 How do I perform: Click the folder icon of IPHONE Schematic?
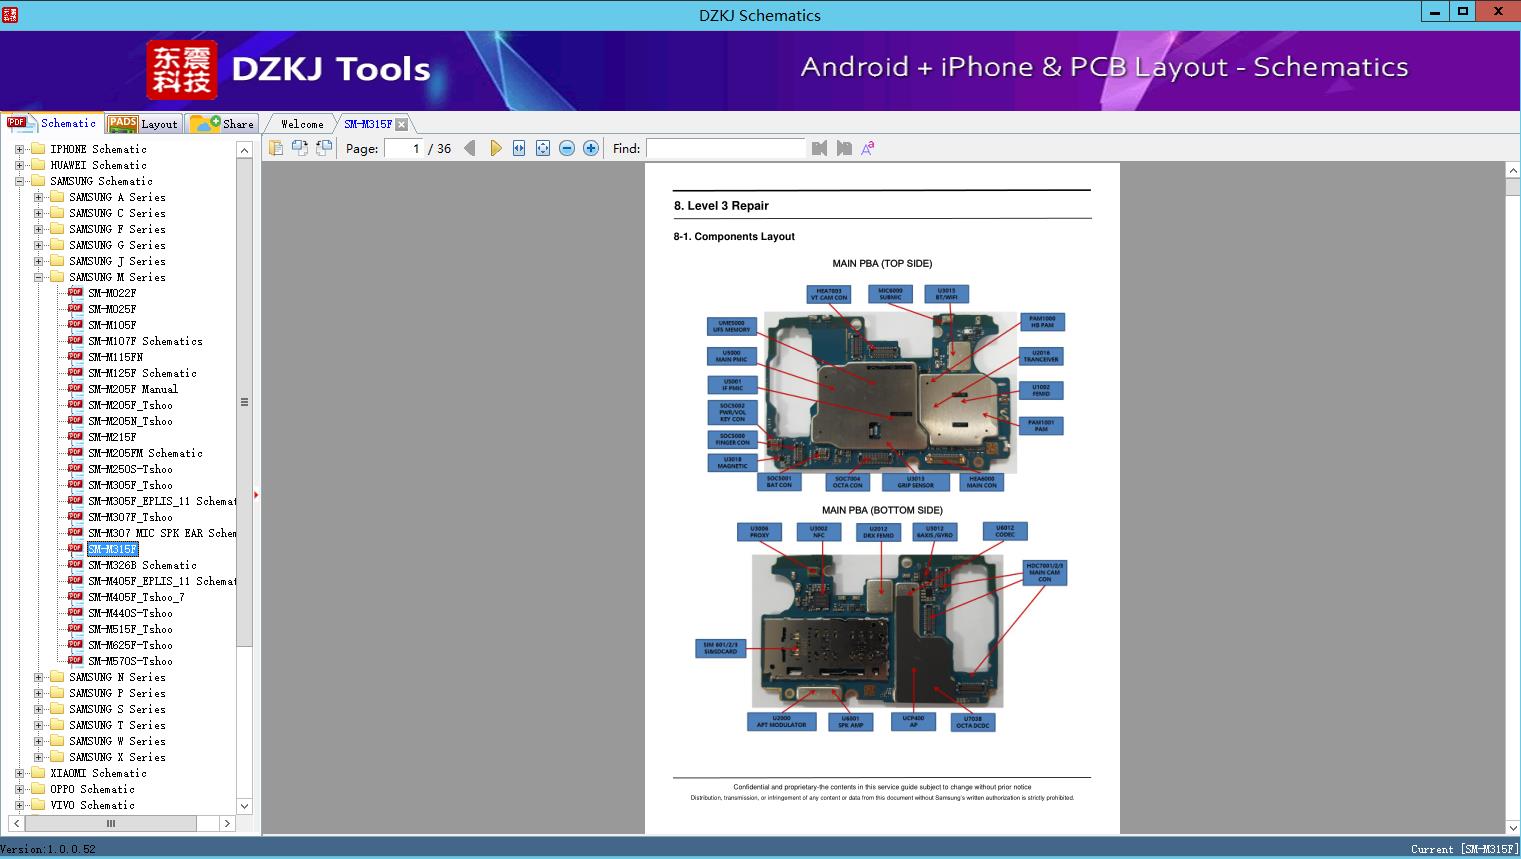point(38,149)
